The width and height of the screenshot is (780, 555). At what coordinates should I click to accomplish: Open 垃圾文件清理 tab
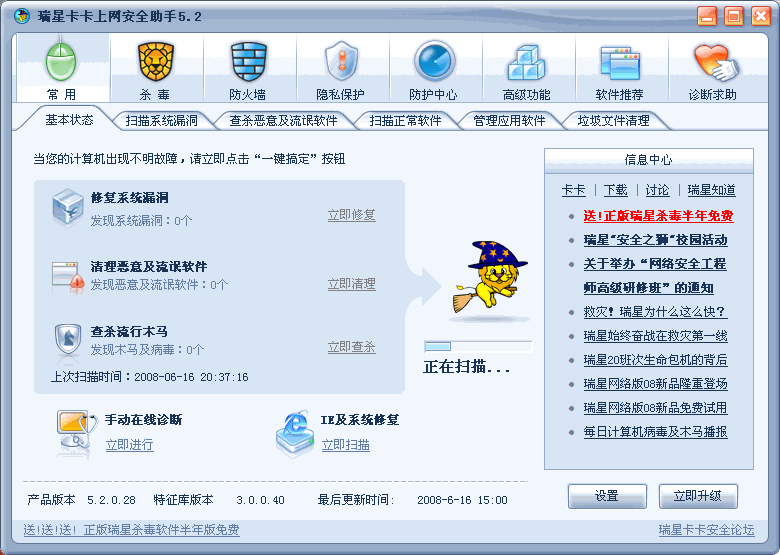point(613,120)
